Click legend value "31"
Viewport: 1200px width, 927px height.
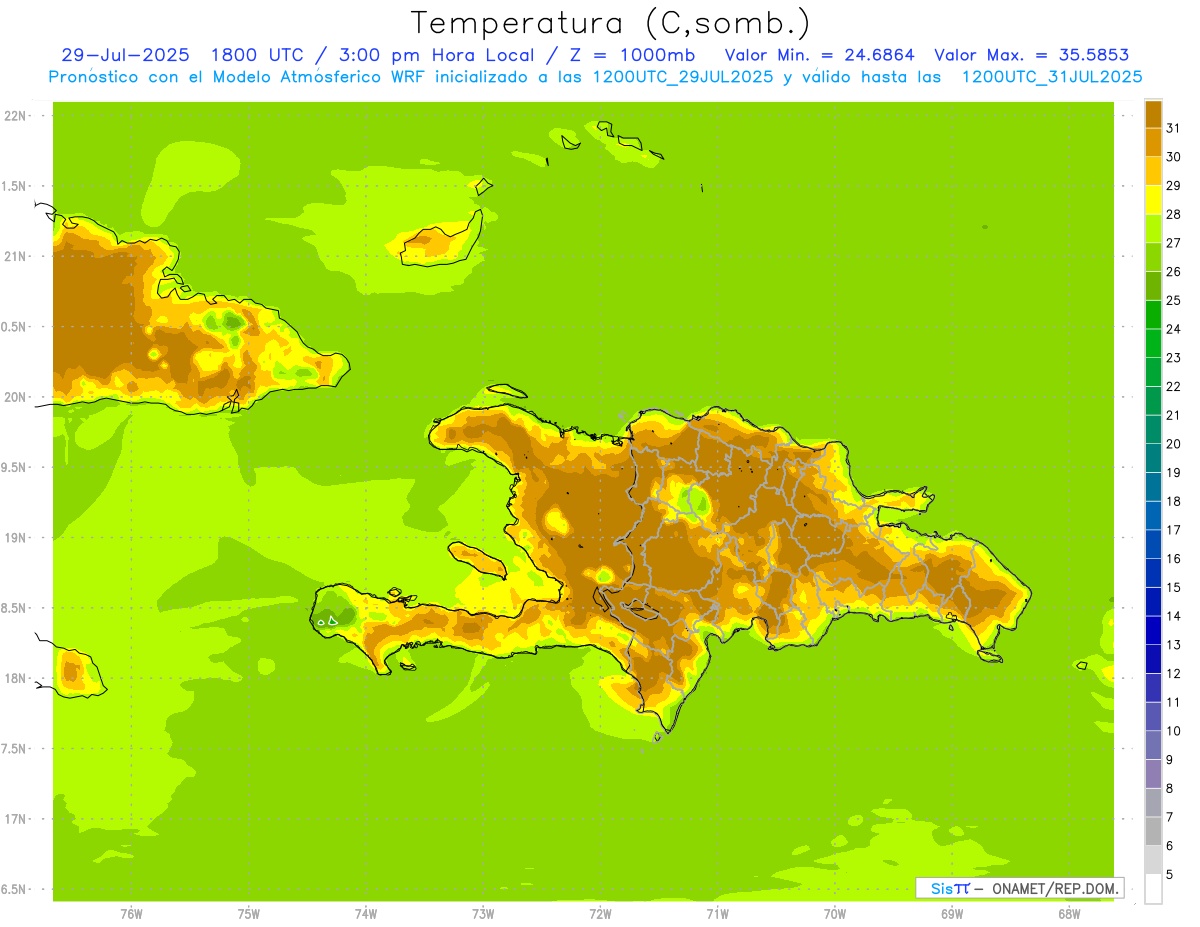point(1173,127)
